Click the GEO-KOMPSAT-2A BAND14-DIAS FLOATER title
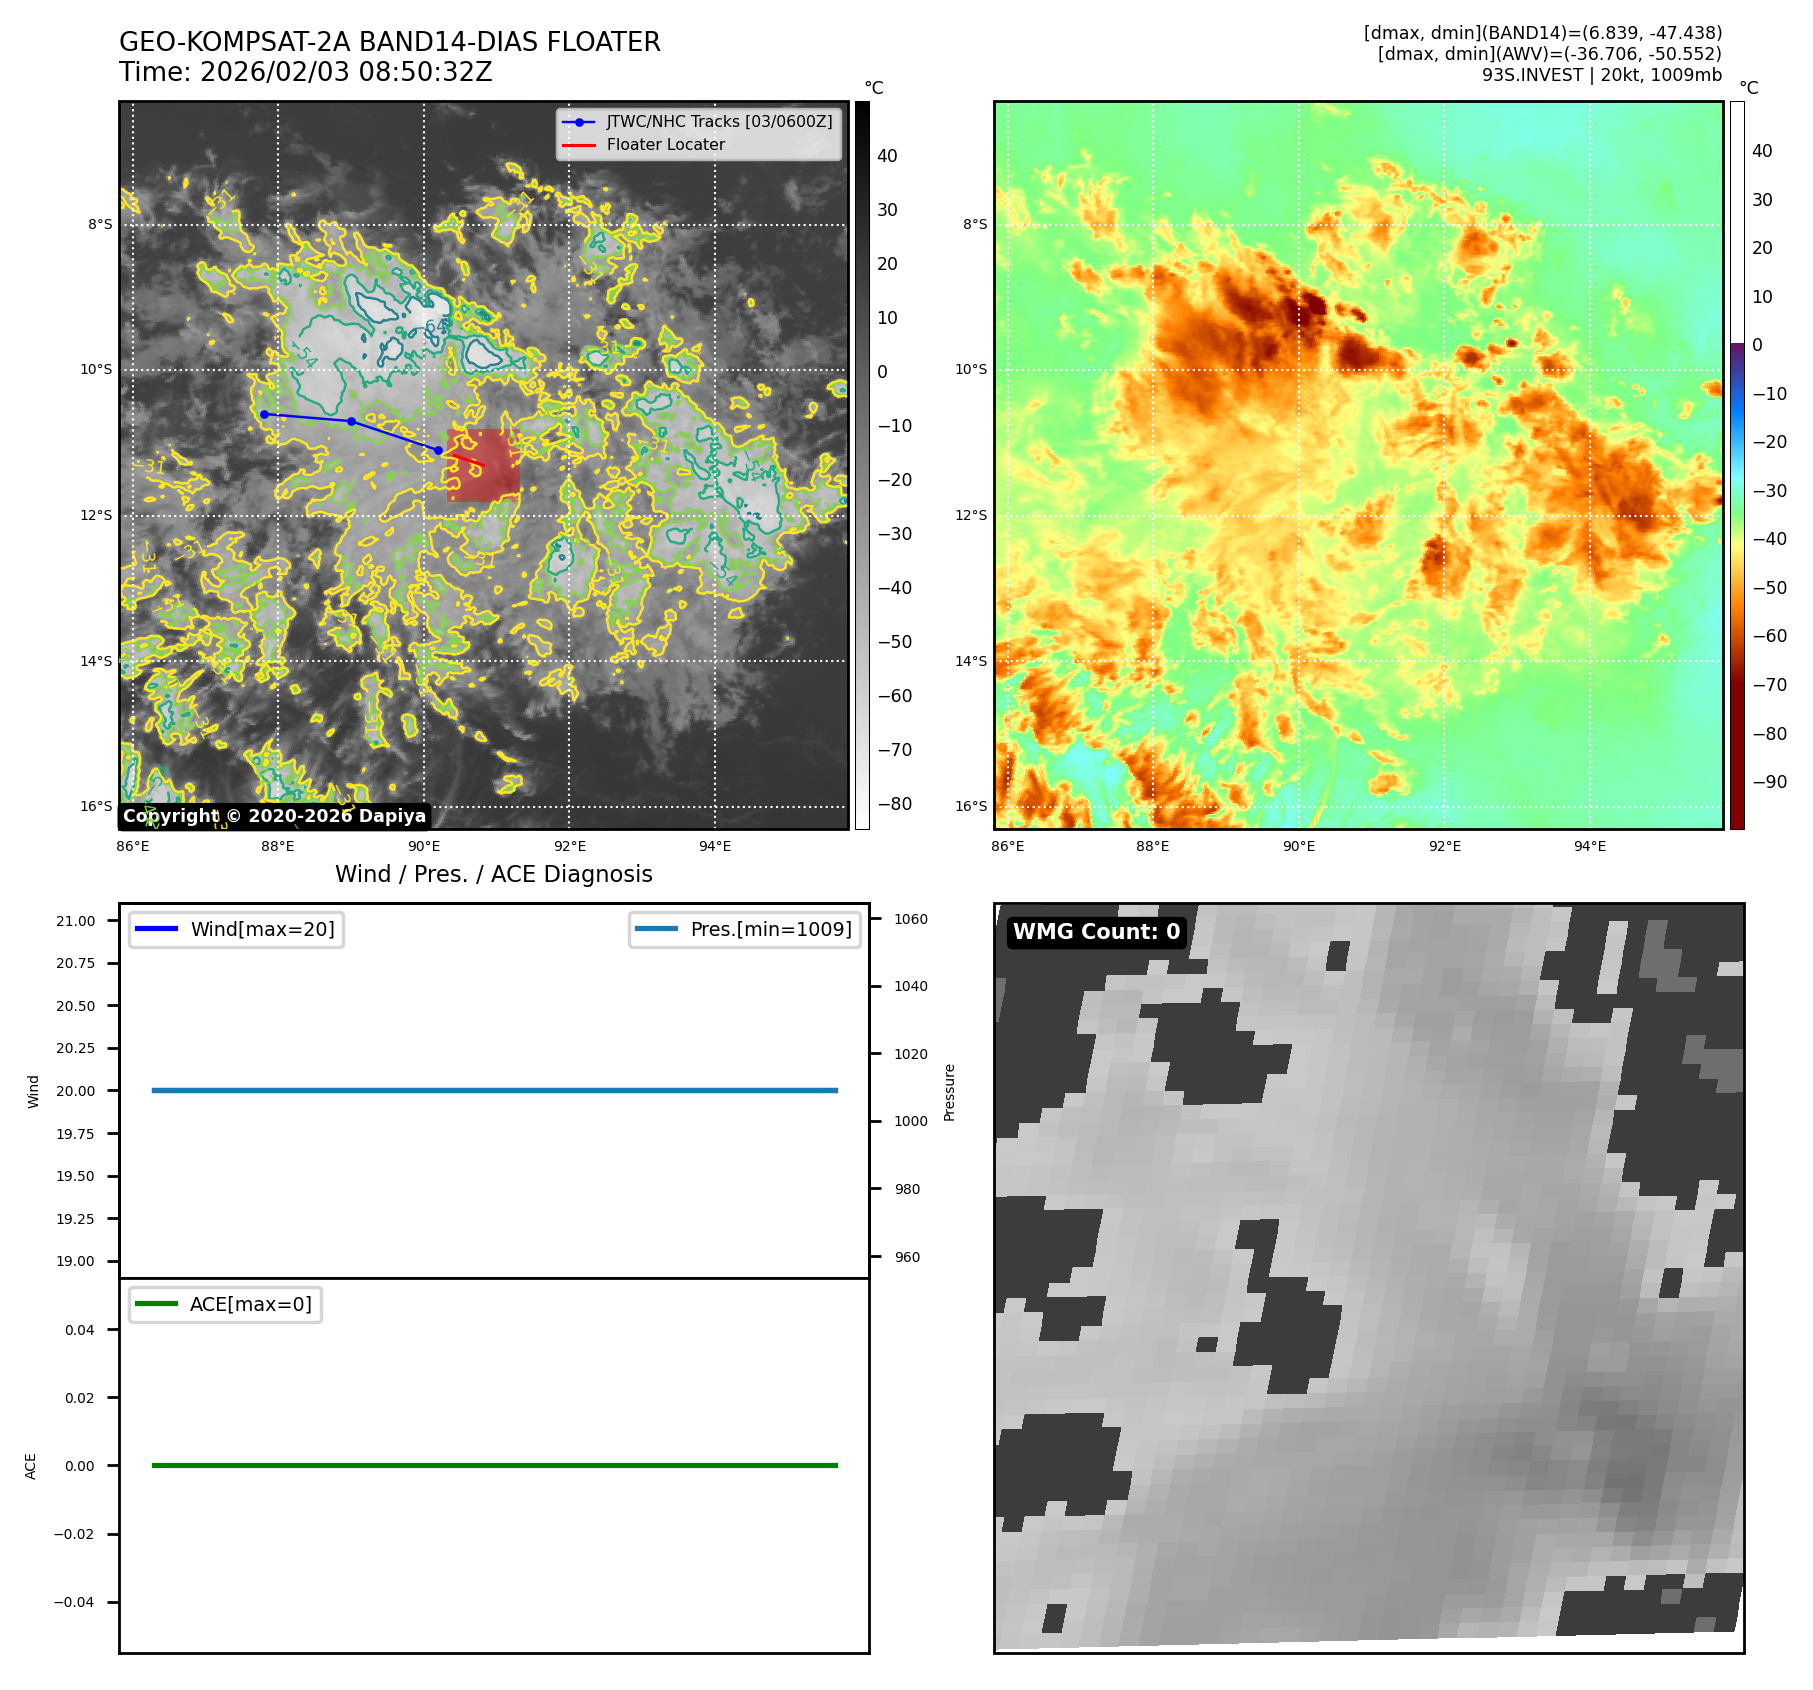The width and height of the screenshot is (1813, 1690). [390, 42]
